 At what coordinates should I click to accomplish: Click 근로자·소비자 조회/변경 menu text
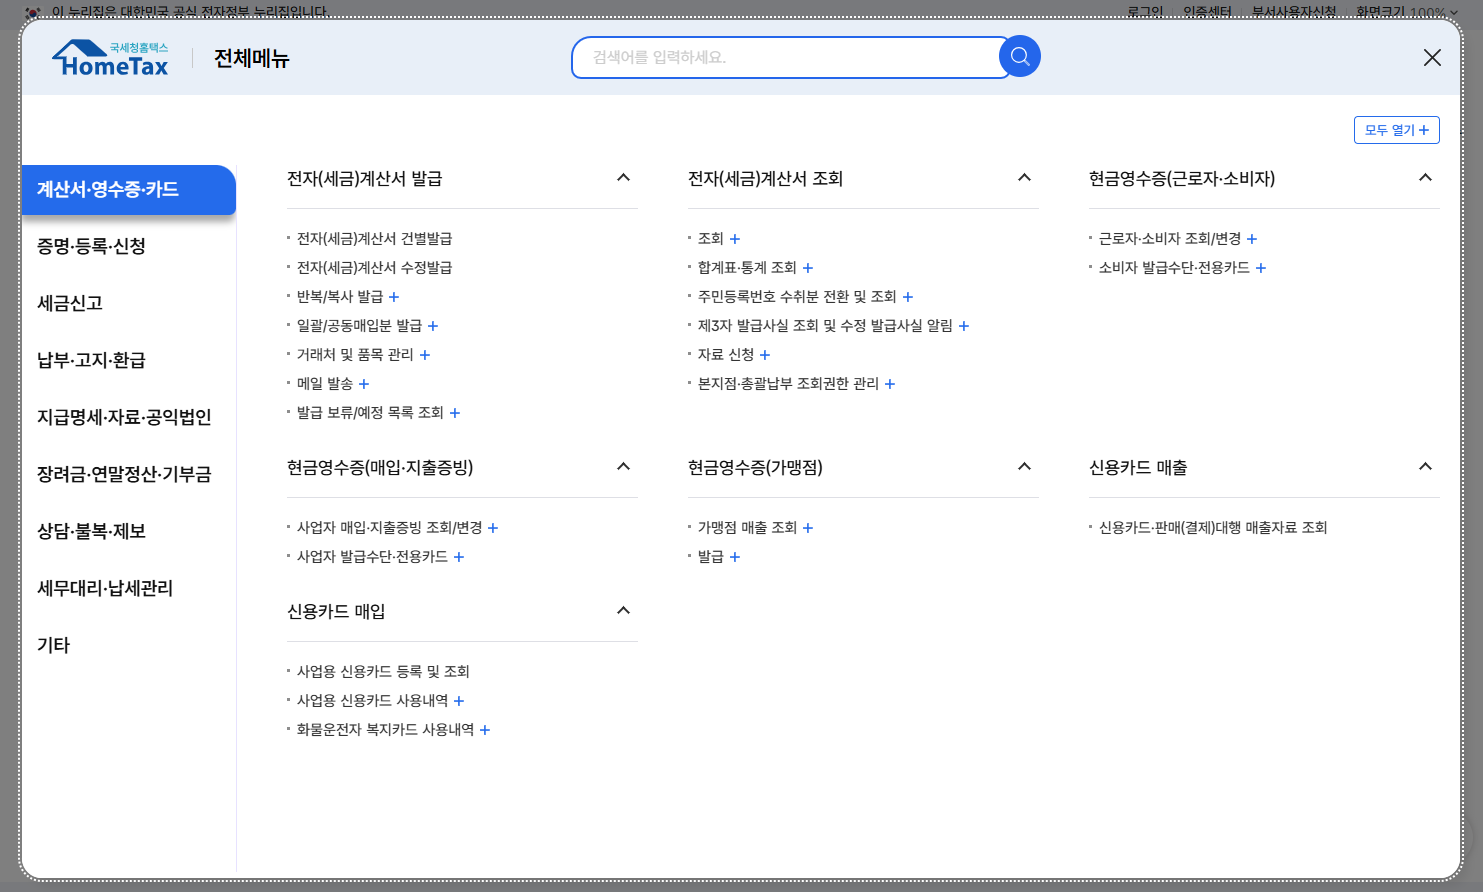coord(1170,239)
